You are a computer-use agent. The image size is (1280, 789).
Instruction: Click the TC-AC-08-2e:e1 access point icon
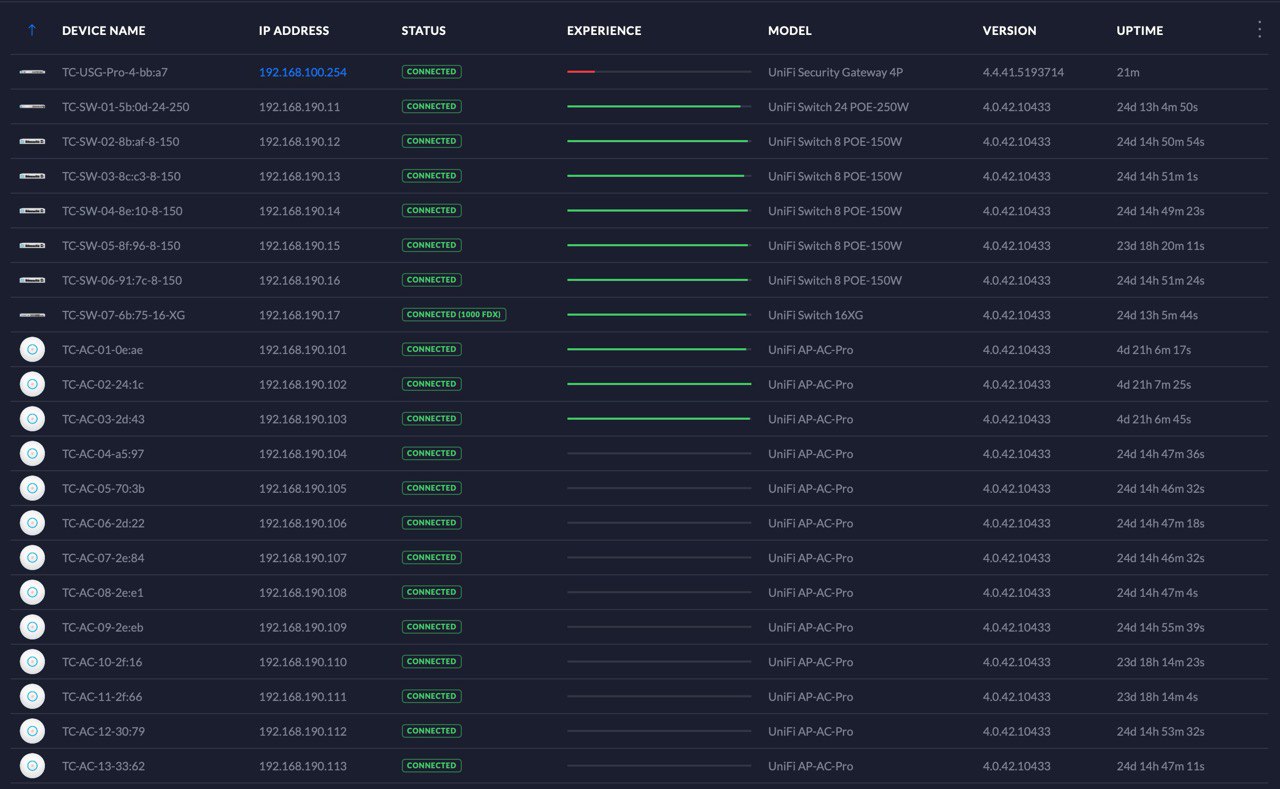tap(32, 592)
